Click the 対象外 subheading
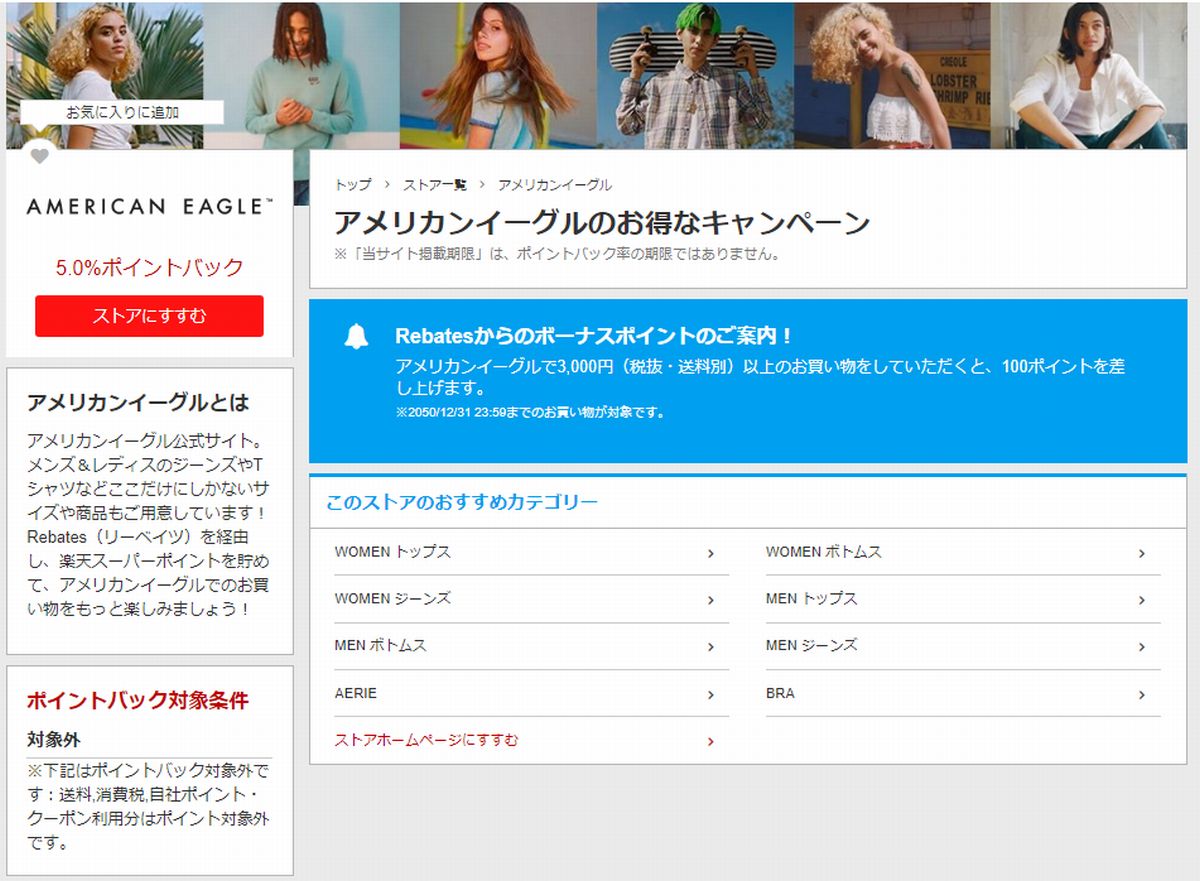The height and width of the screenshot is (881, 1200). [x=53, y=740]
